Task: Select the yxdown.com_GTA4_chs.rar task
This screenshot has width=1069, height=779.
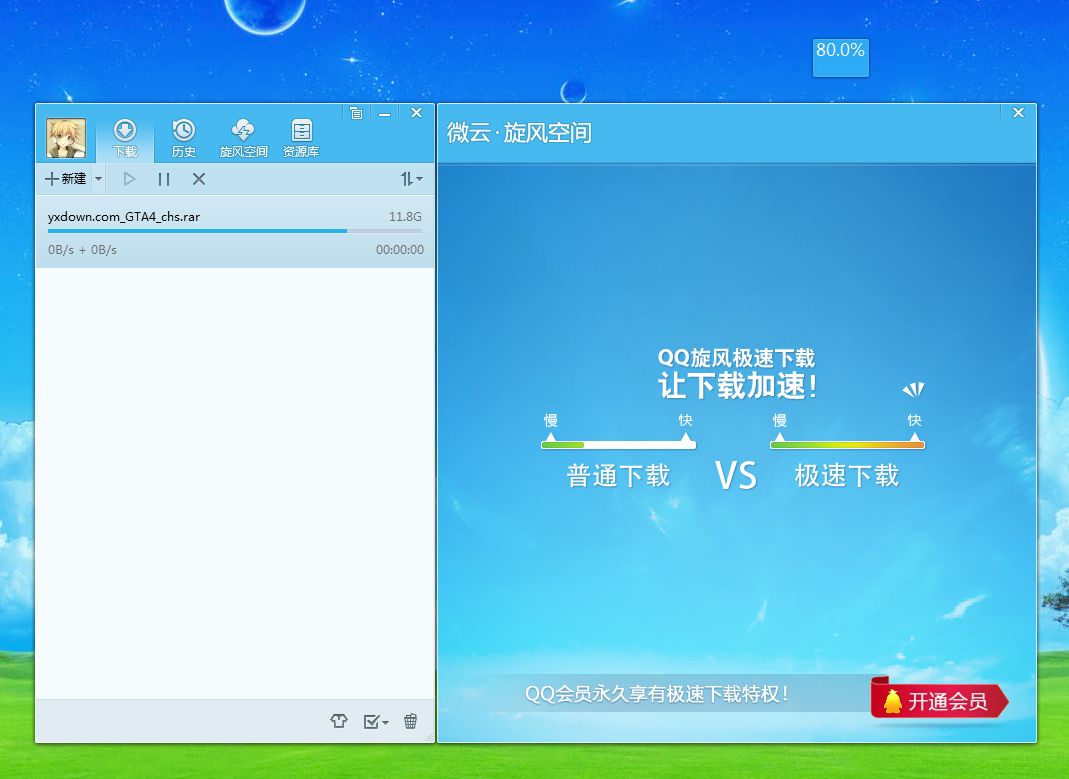Action: (x=235, y=232)
